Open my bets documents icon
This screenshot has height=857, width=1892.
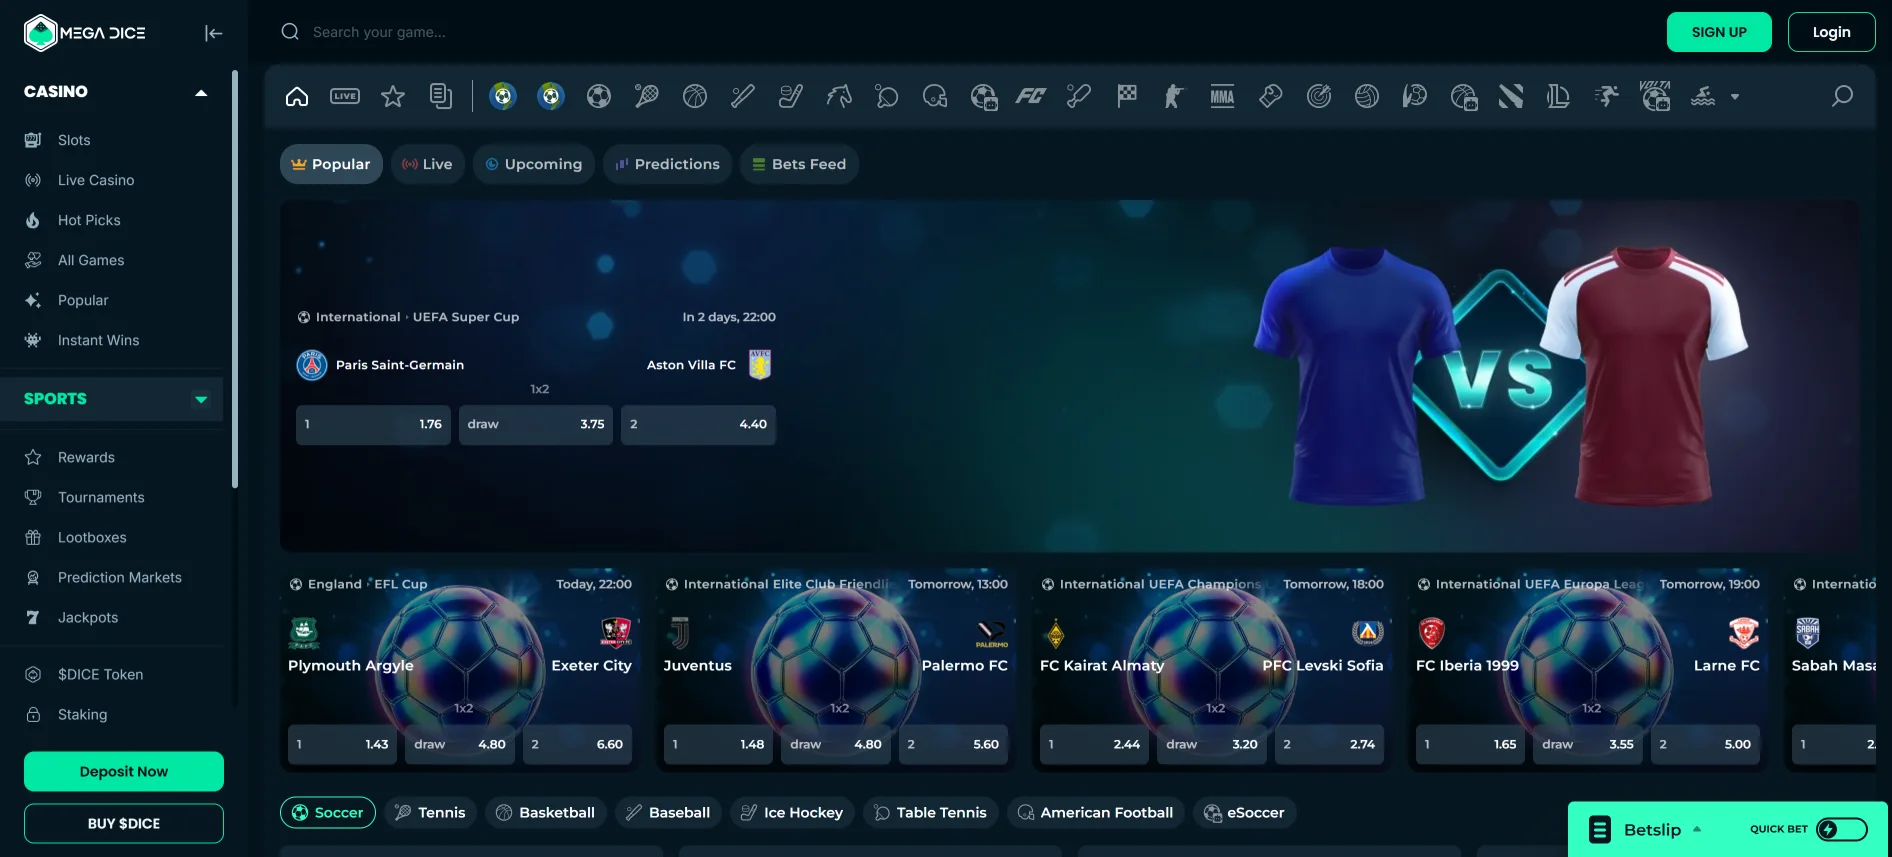tap(441, 96)
